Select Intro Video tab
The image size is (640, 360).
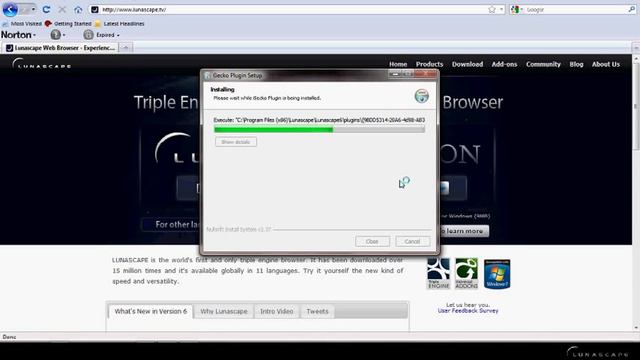click(x=277, y=311)
